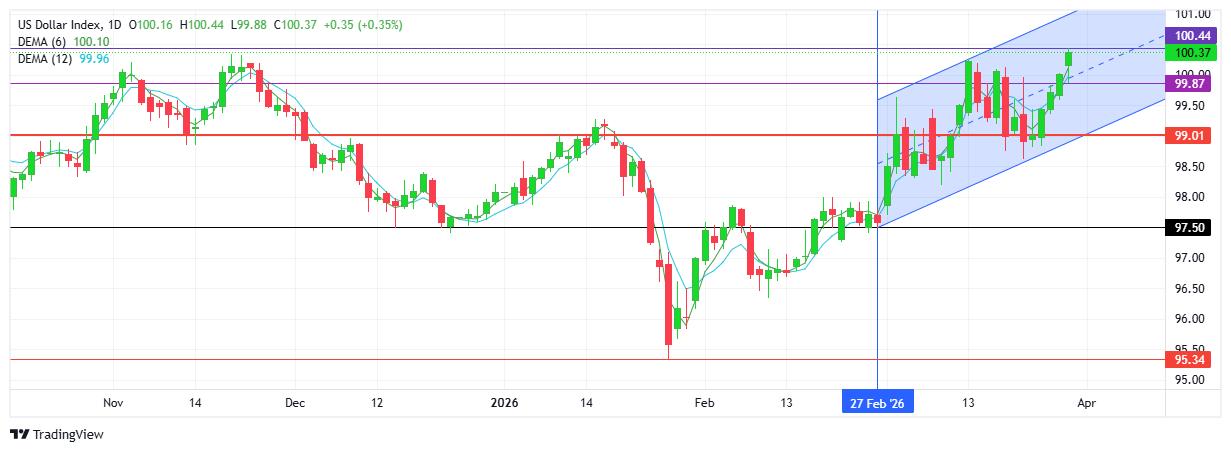Click the US Dollar Index symbol title

click(53, 24)
